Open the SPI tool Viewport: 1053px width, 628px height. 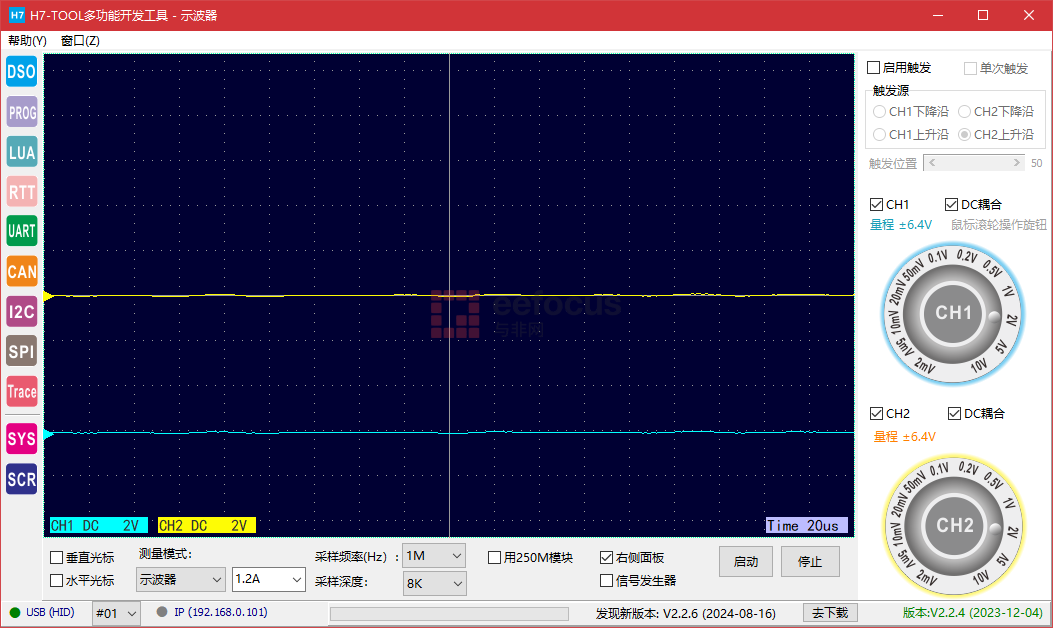tap(21, 351)
